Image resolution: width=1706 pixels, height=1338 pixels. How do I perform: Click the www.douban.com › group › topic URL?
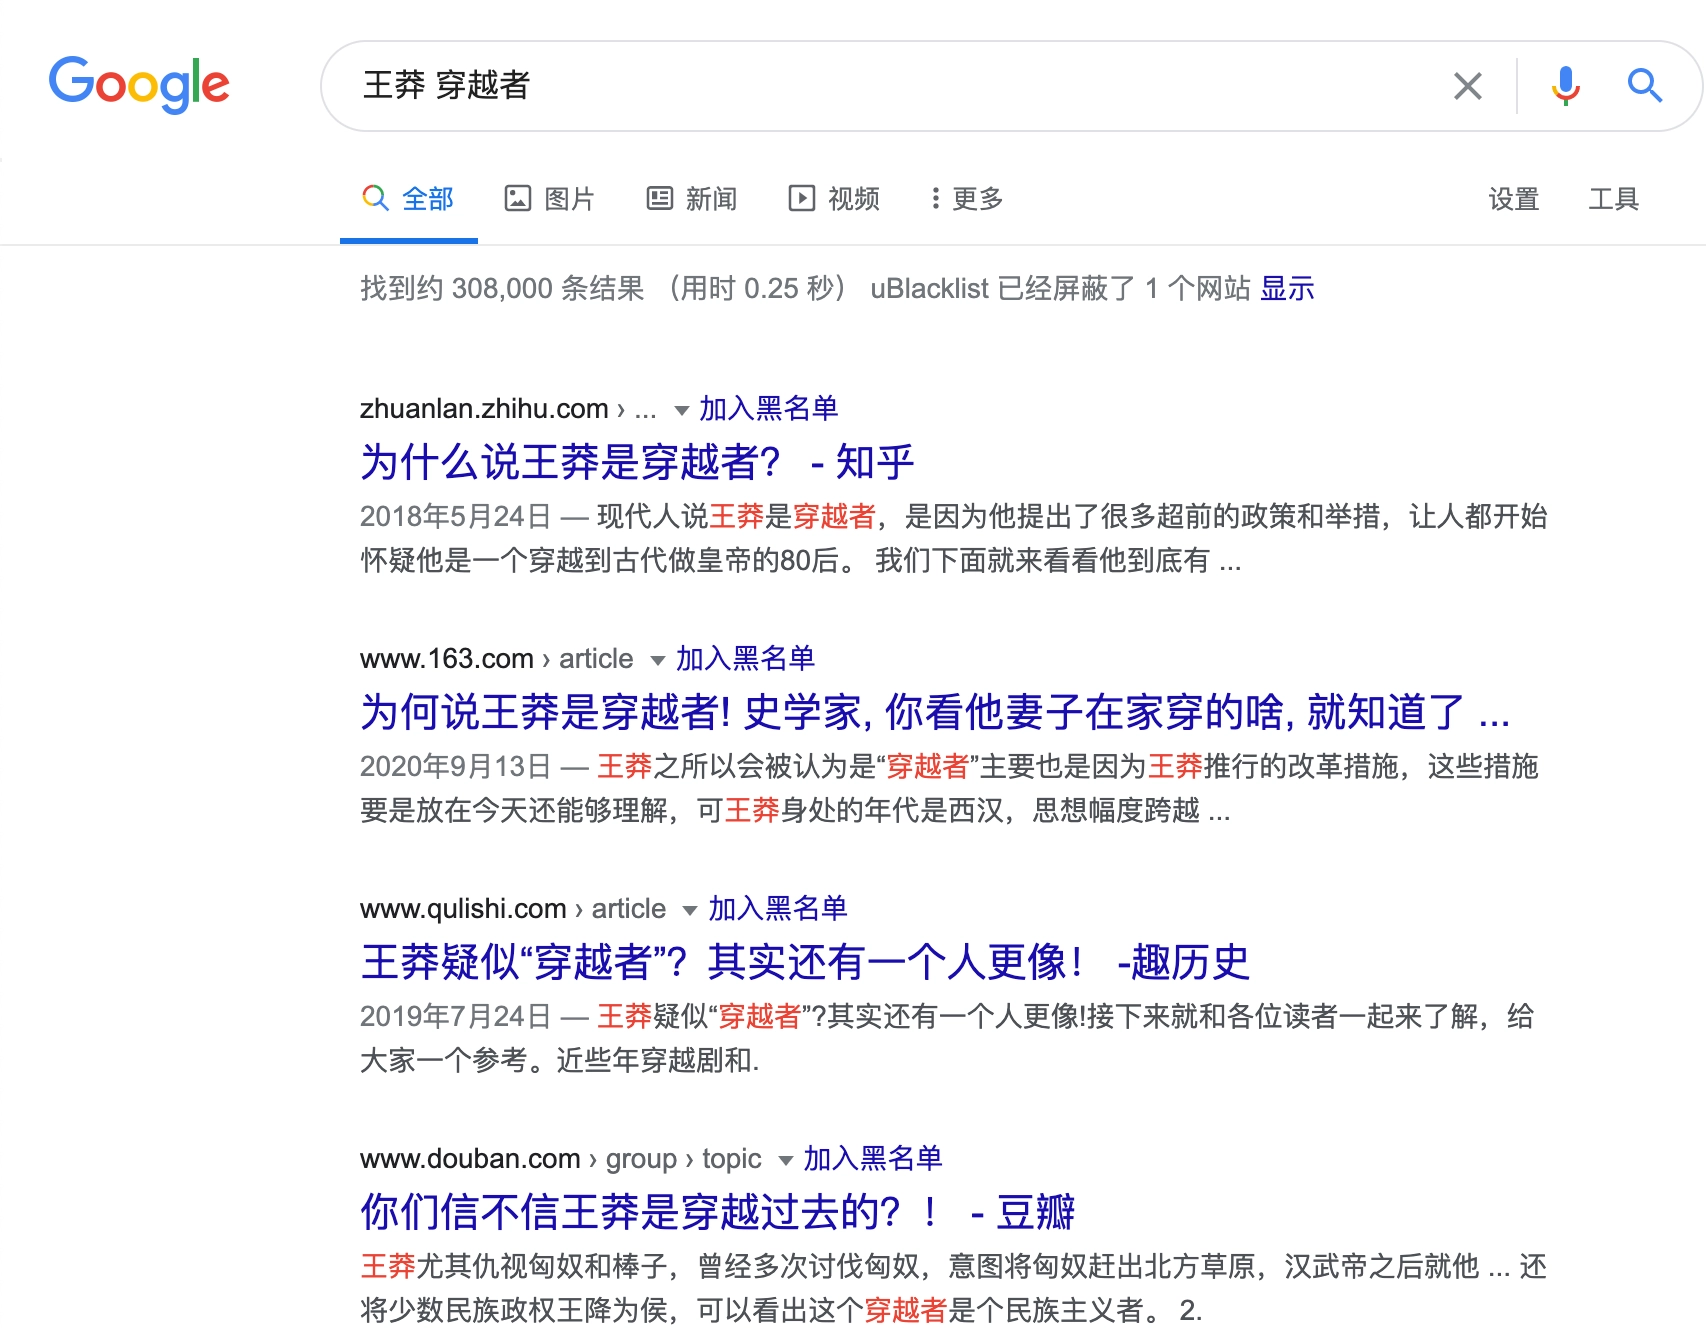(x=560, y=1159)
